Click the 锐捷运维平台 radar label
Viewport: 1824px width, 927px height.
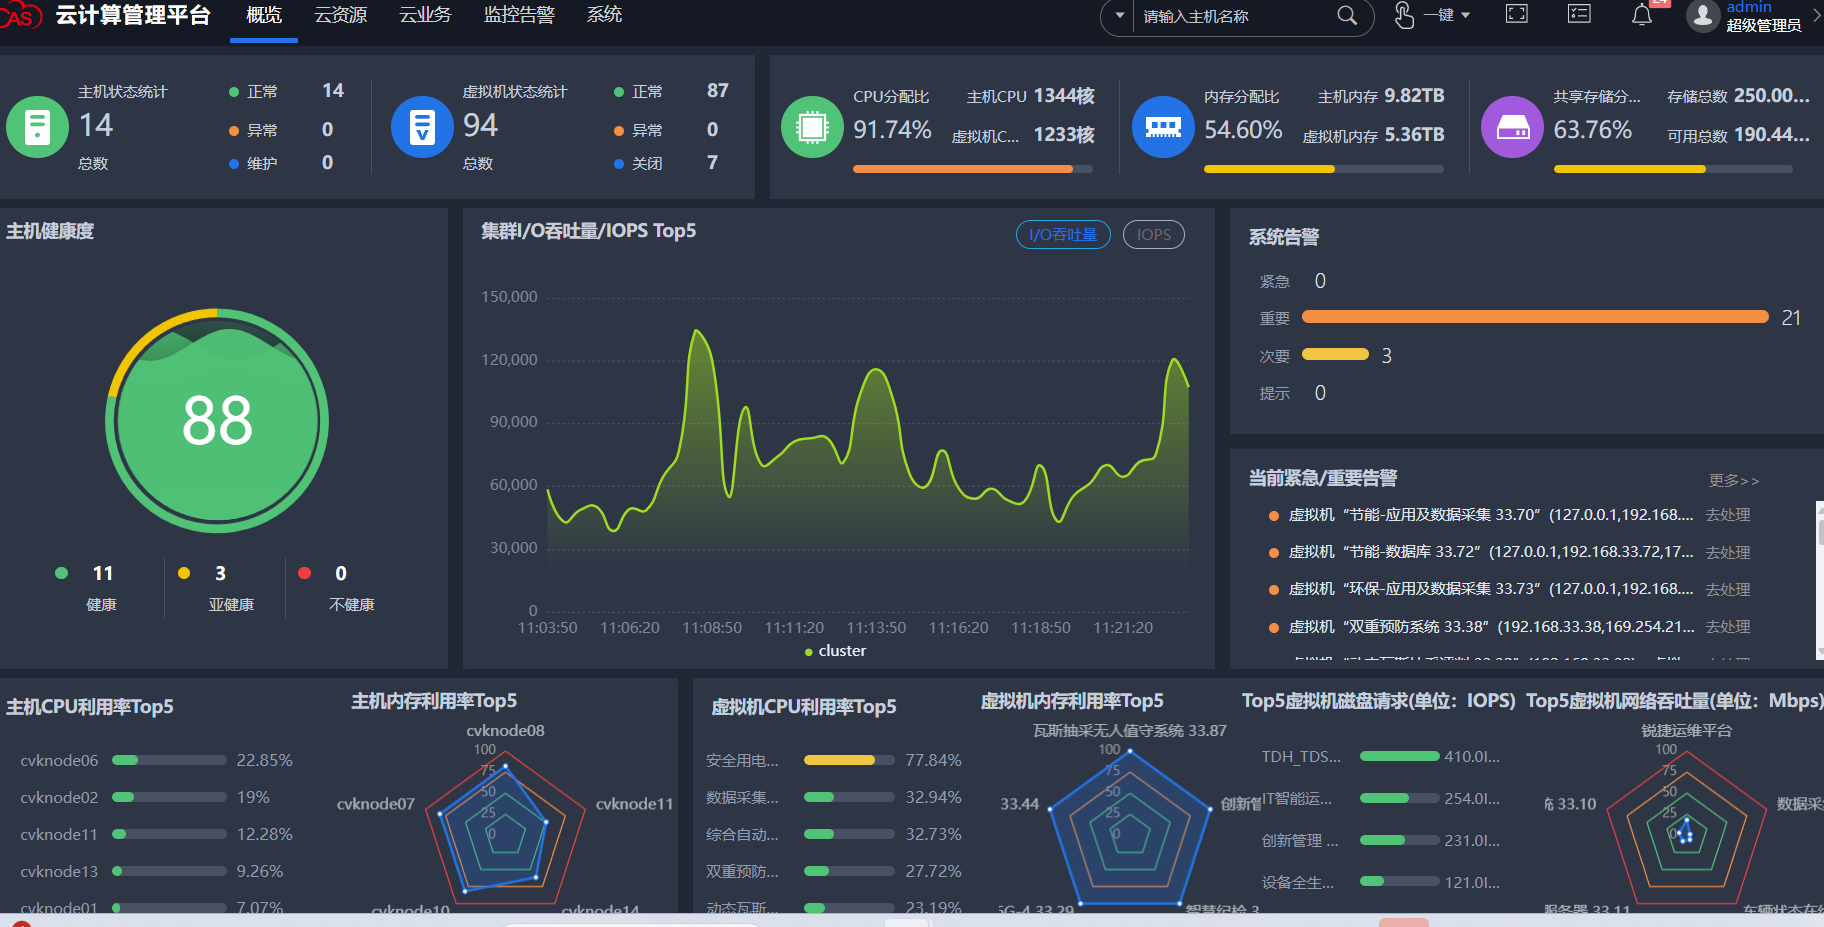click(x=1687, y=730)
